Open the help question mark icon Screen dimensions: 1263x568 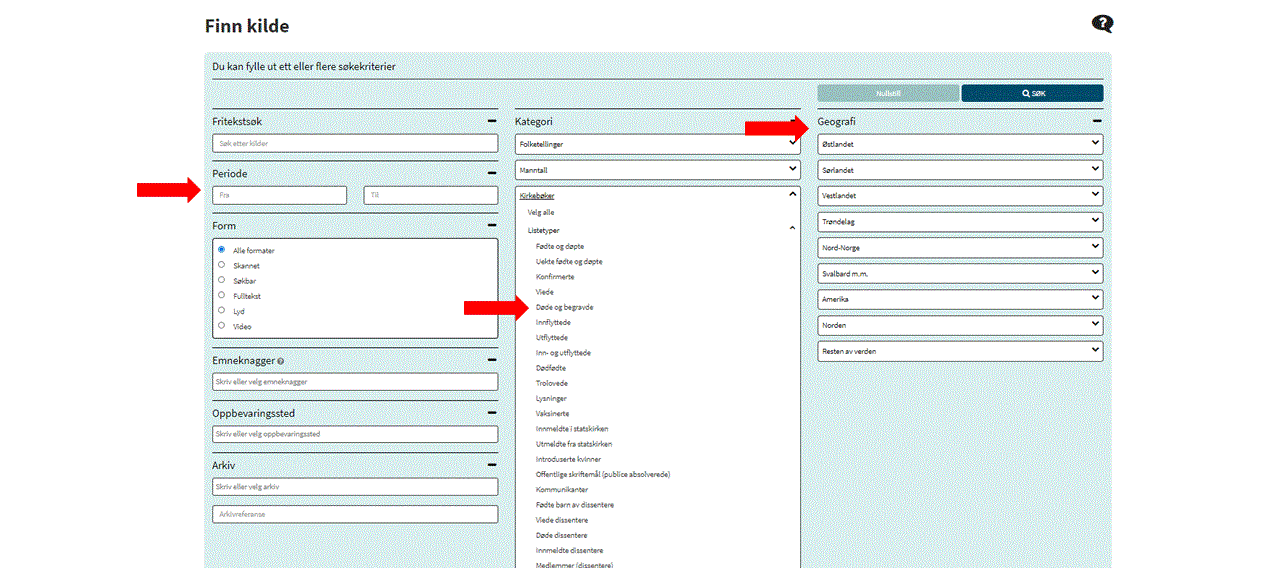(x=1102, y=25)
